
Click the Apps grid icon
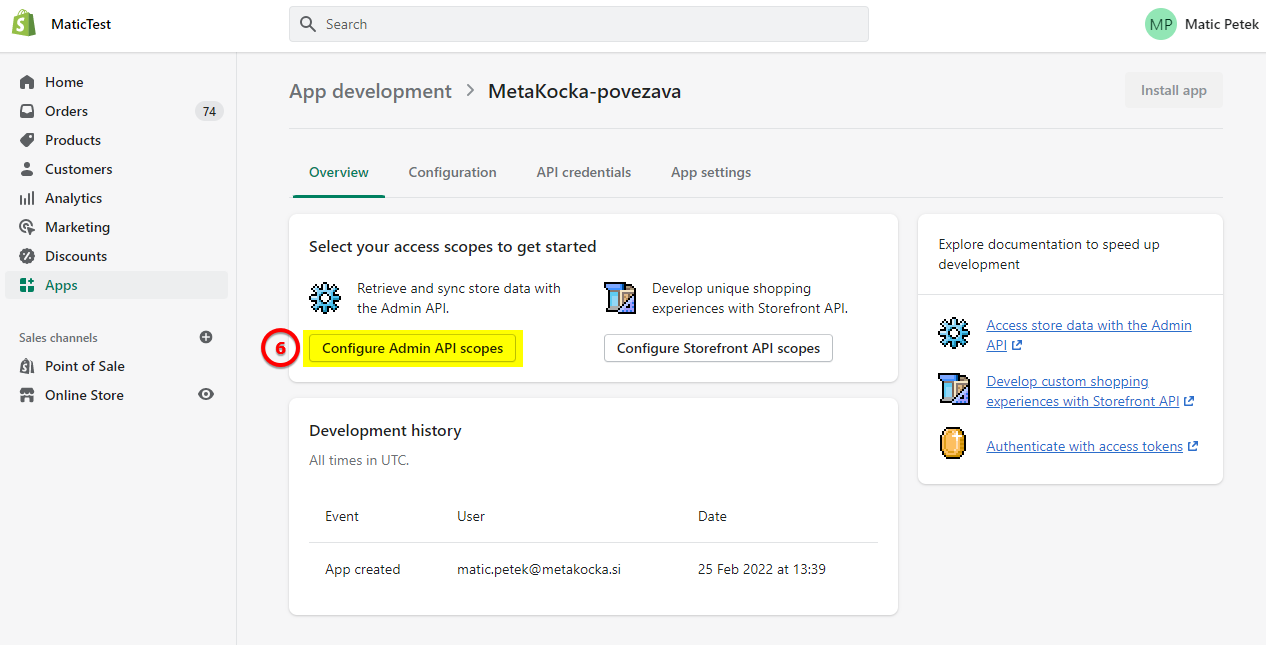click(x=27, y=285)
